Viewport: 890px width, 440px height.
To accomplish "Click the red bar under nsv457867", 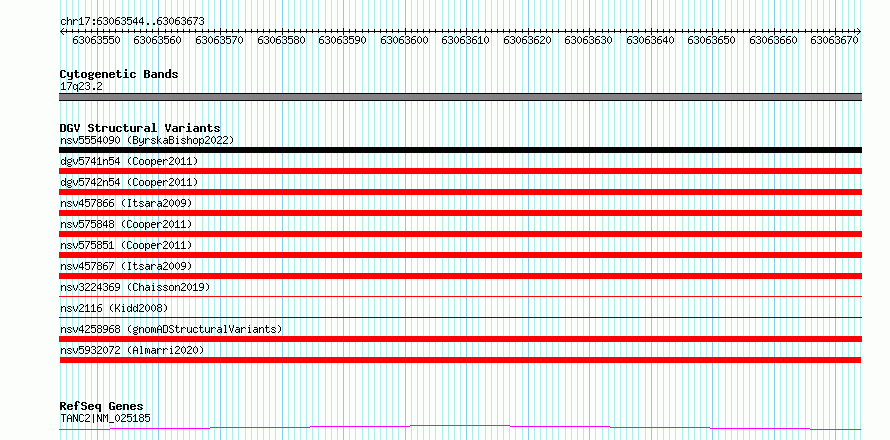I will pyautogui.click(x=460, y=276).
